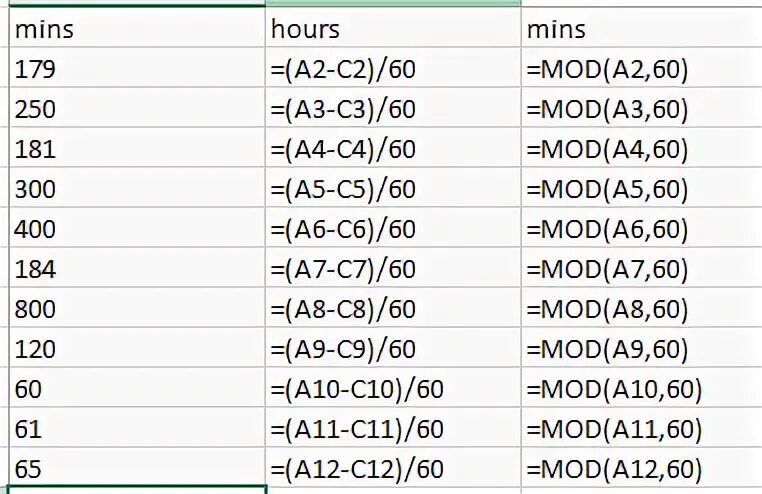Click the cell containing 250

pos(137,108)
